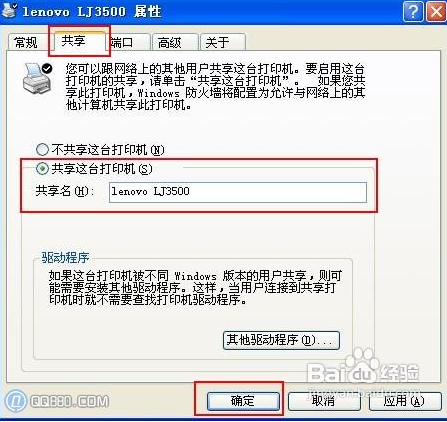Screen dimensions: 447x422
Task: Select 不共享这台打印机 radio button
Action: (42, 150)
